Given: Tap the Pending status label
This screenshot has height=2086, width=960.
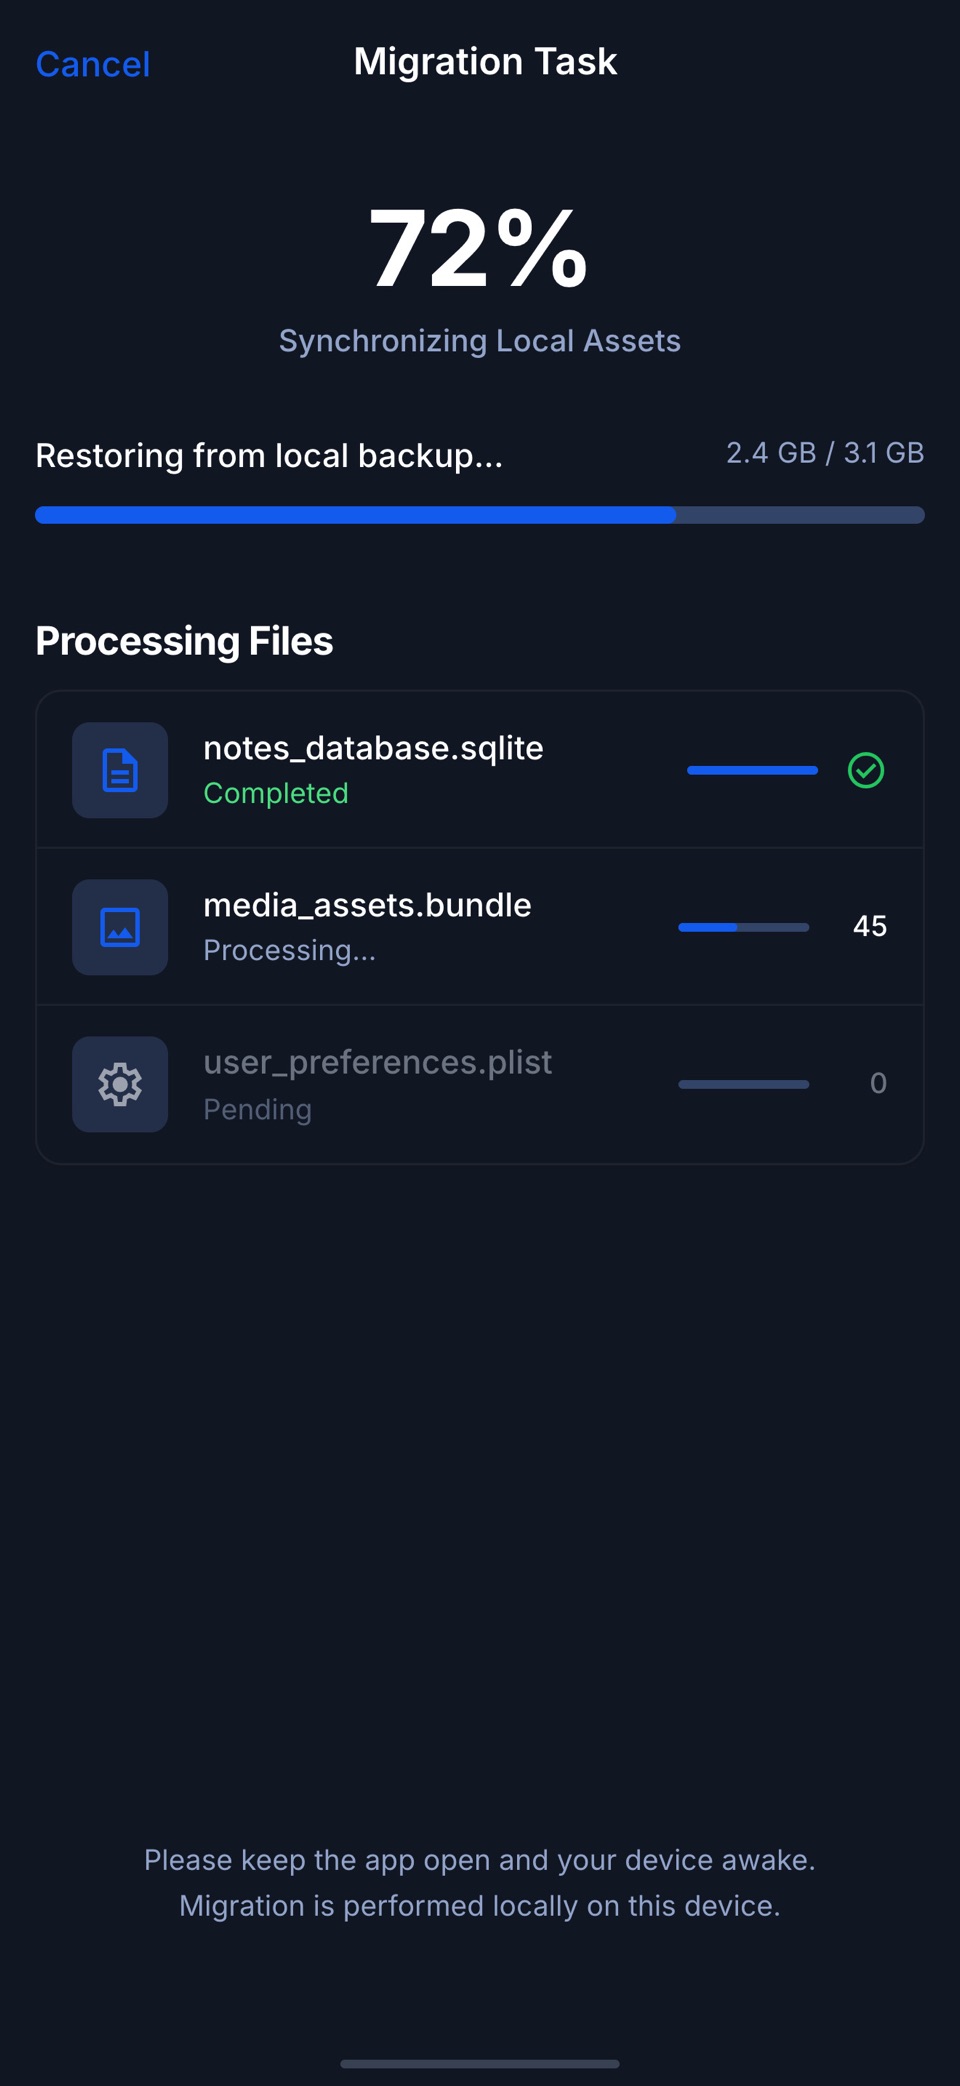Looking at the screenshot, I should [x=257, y=1109].
